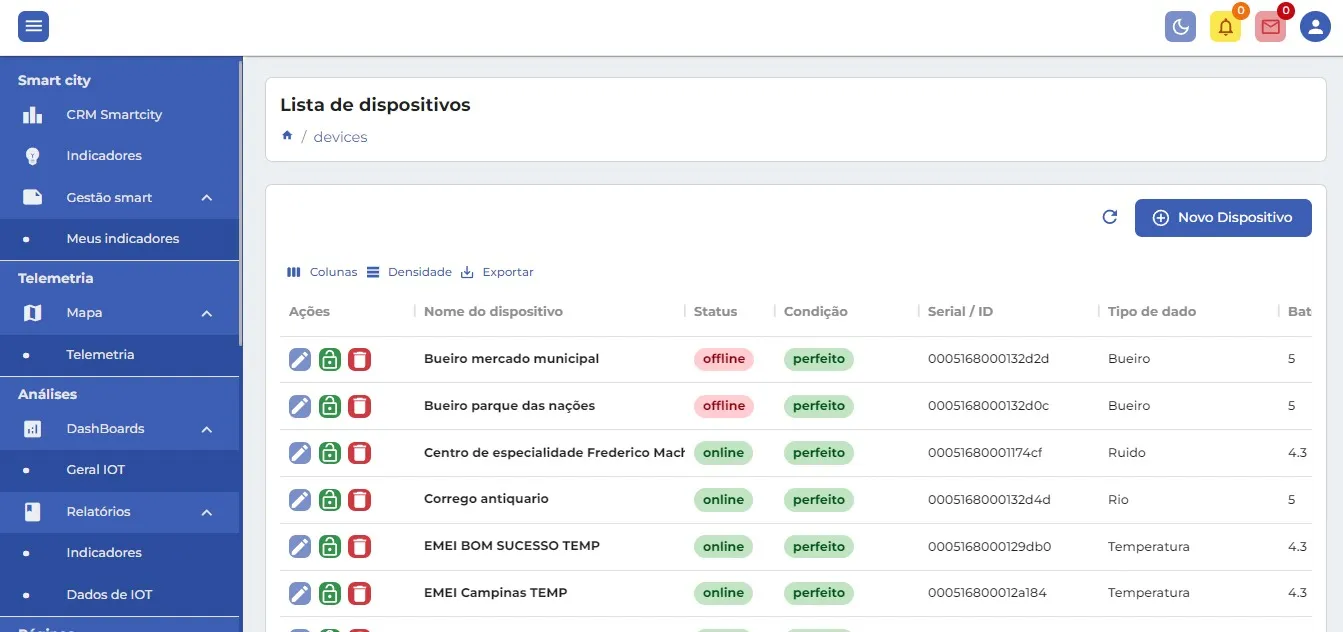Image resolution: width=1343 pixels, height=632 pixels.
Task: Click the refresh device list icon
Action: pos(1109,217)
